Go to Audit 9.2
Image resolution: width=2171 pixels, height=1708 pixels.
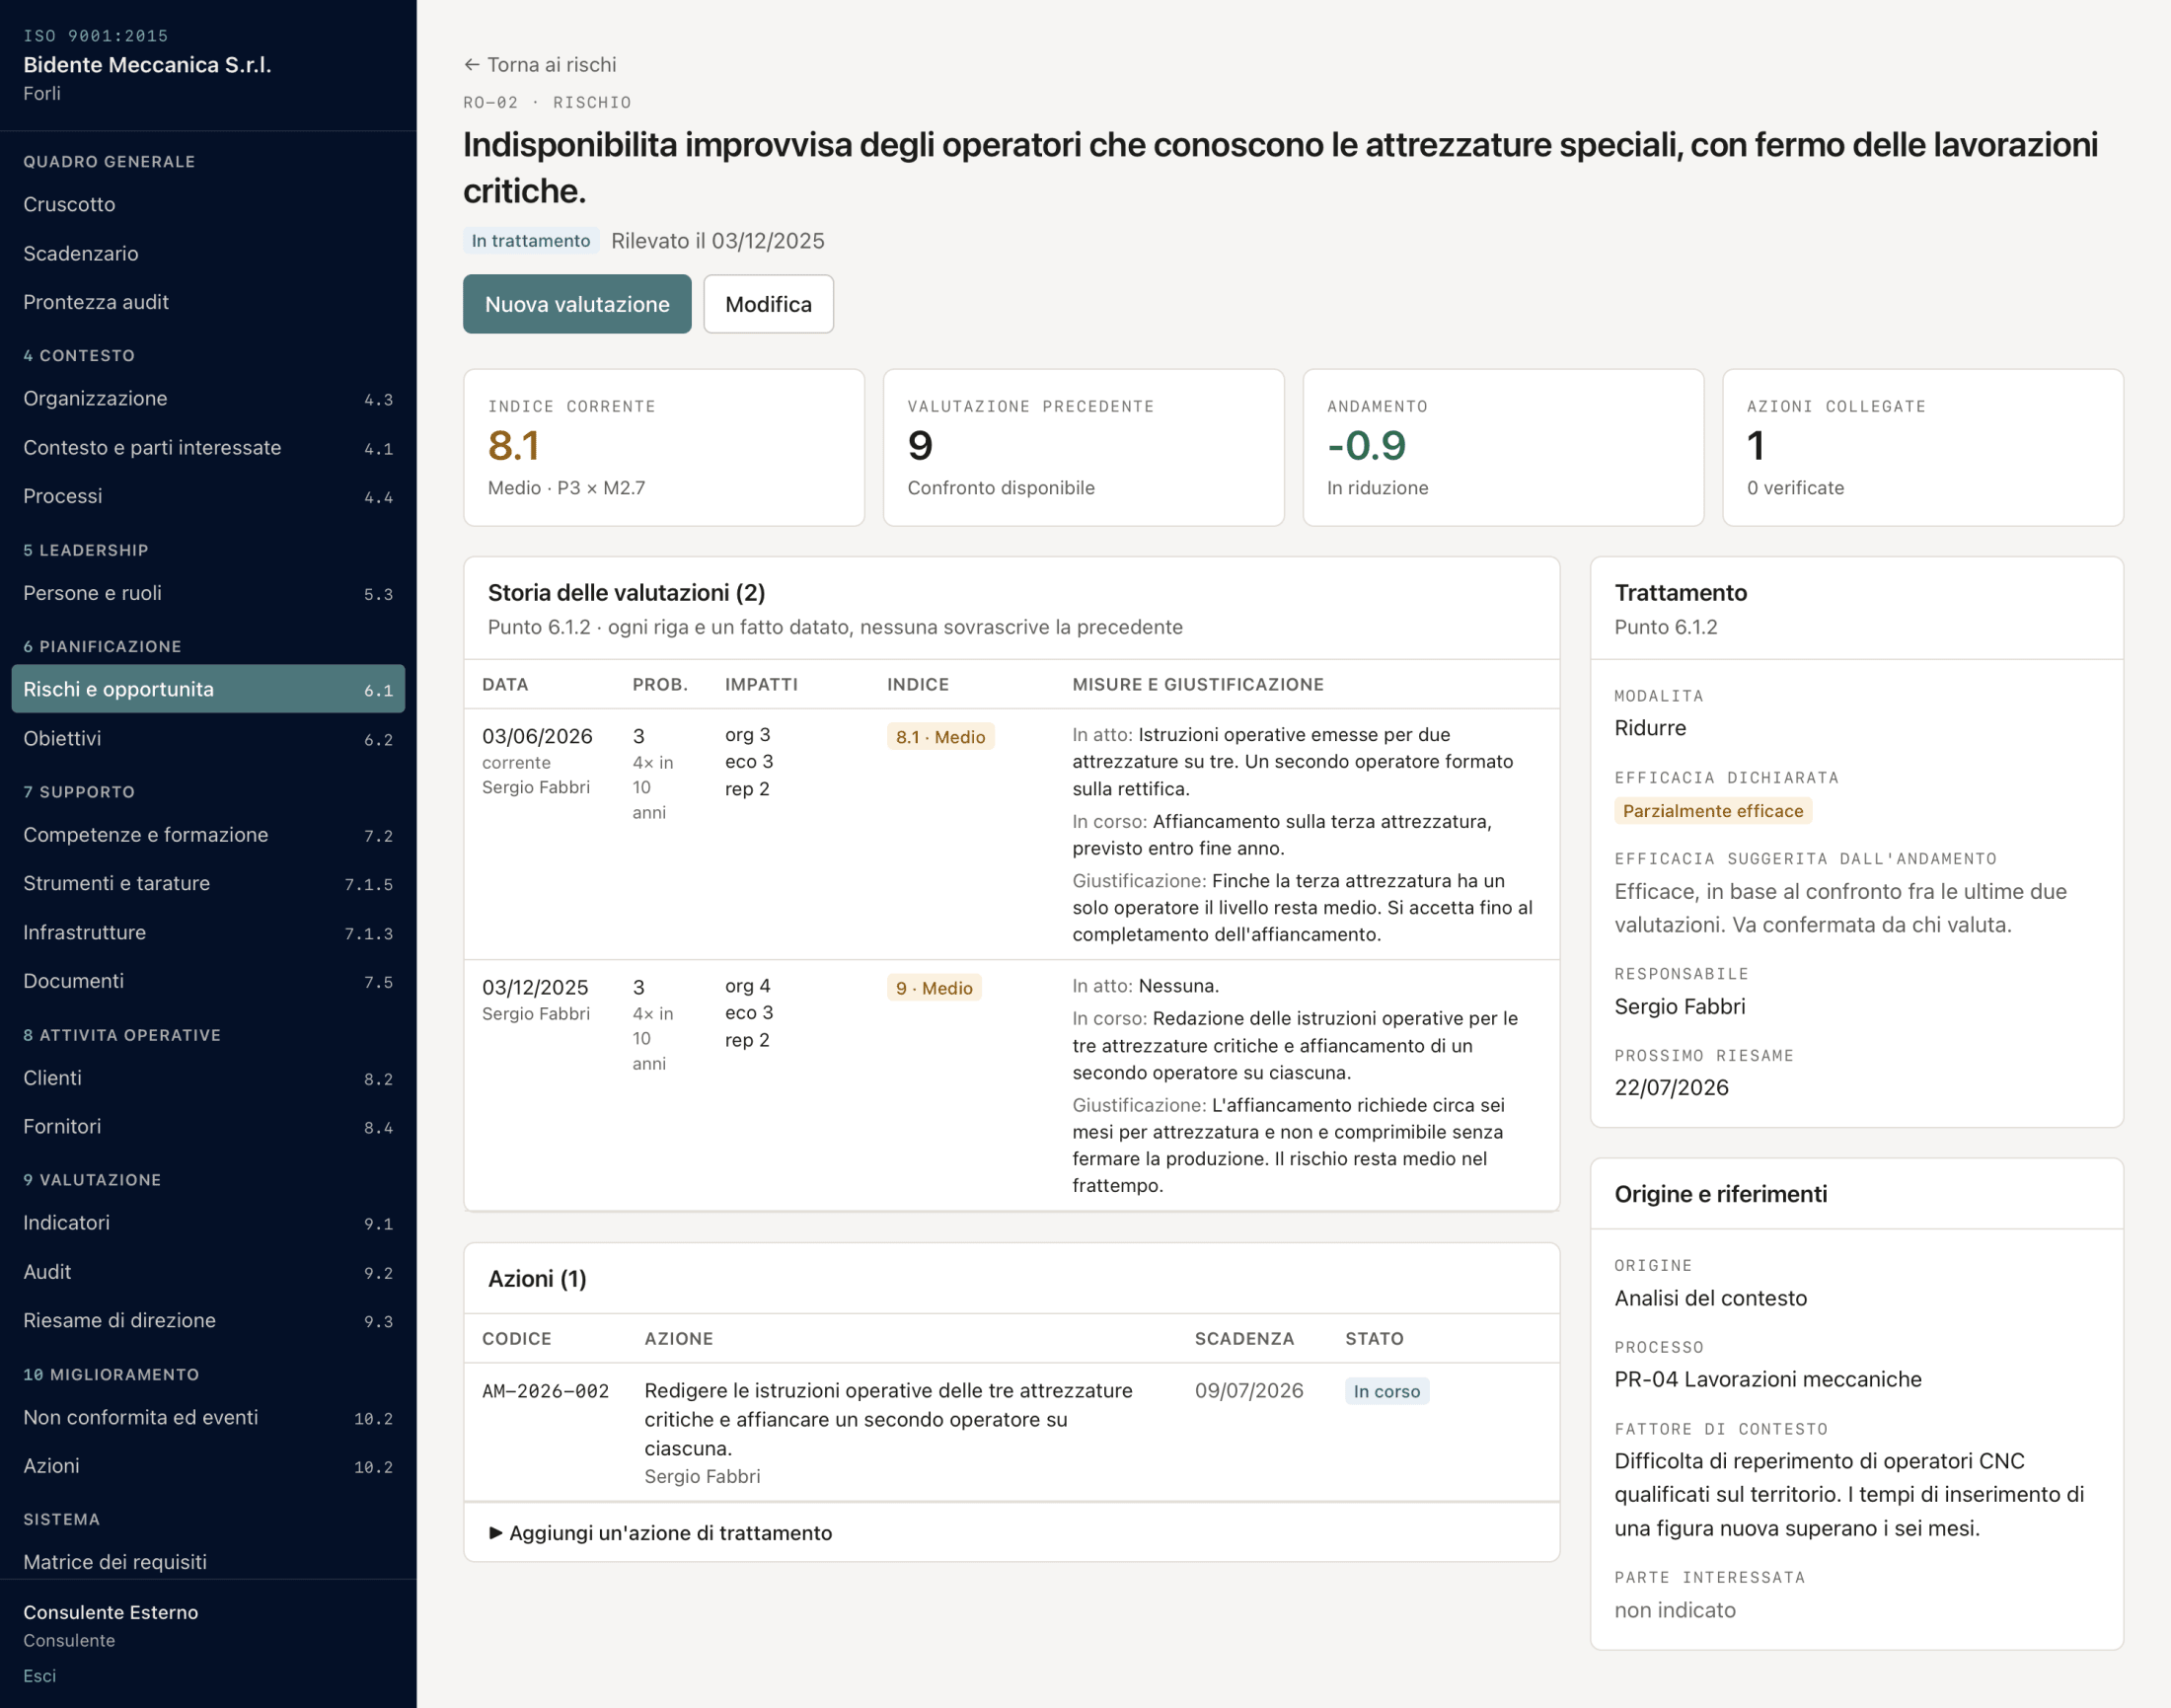click(208, 1272)
